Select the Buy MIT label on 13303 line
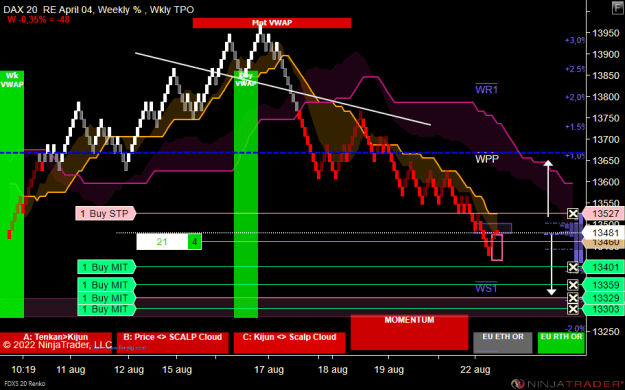Image resolution: width=625 pixels, height=390 pixels. click(x=107, y=309)
